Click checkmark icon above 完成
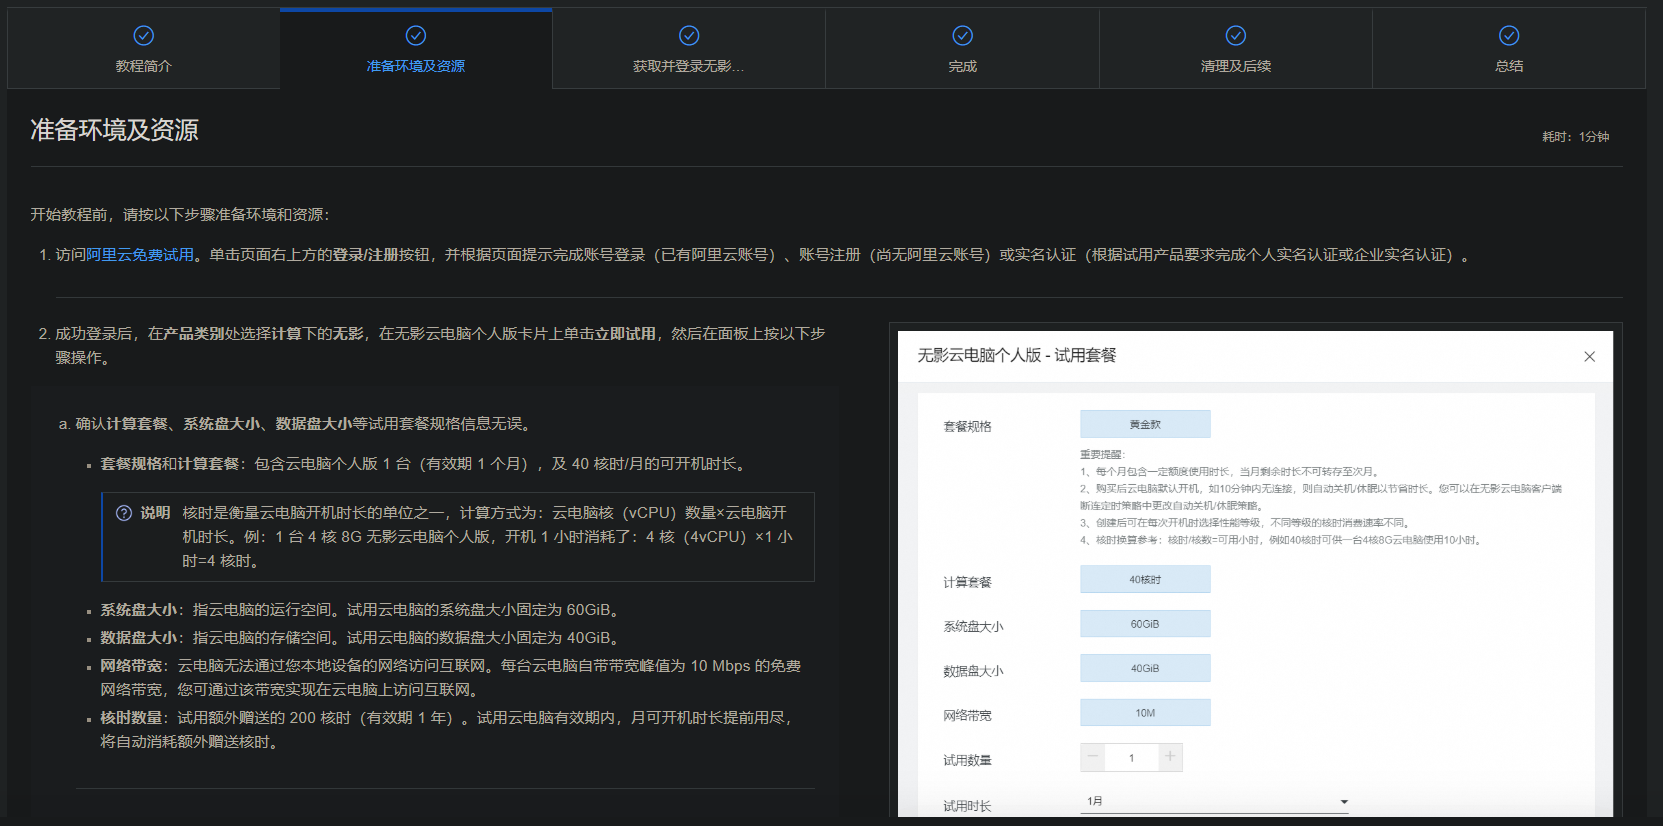This screenshot has width=1663, height=826. coord(962,36)
